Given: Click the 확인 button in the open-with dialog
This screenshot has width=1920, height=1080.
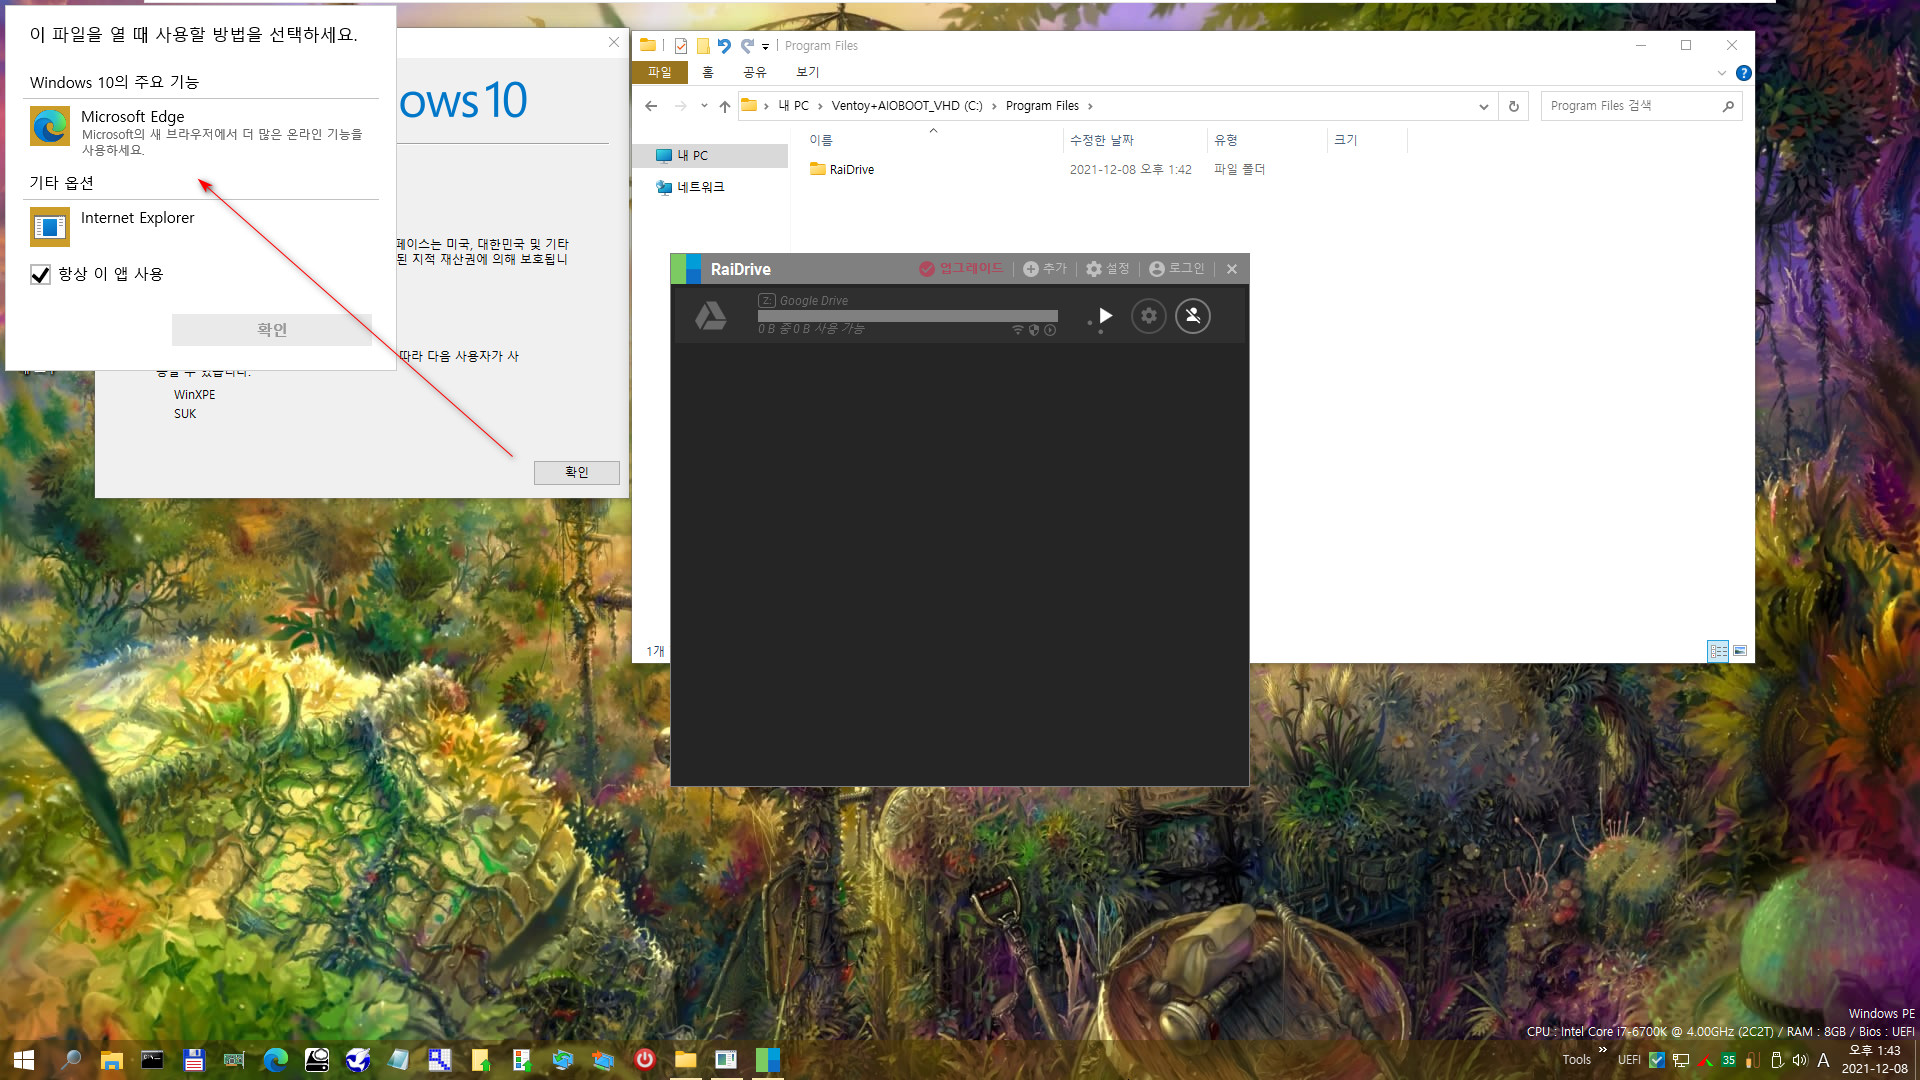Looking at the screenshot, I should [272, 330].
